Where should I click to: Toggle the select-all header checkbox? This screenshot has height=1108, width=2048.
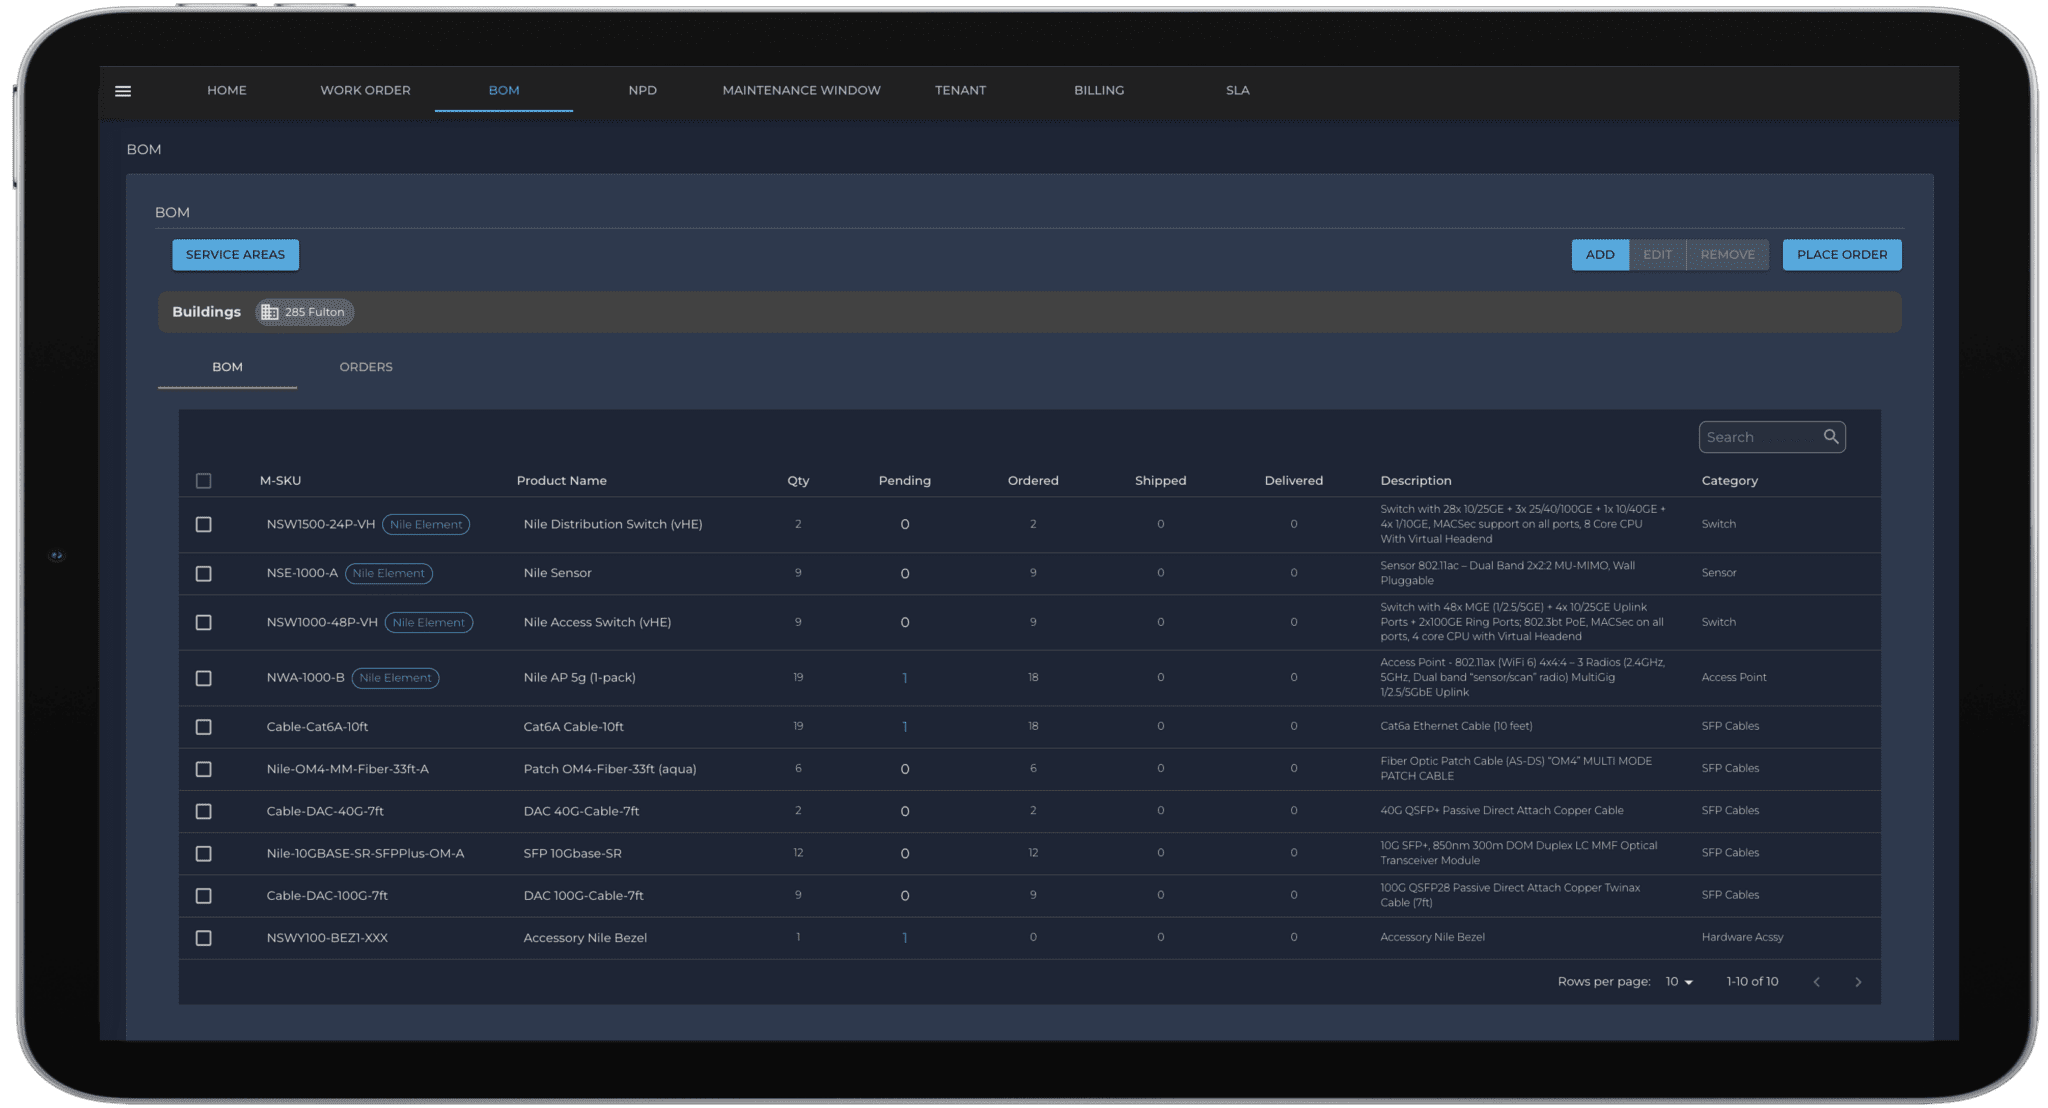click(x=204, y=481)
